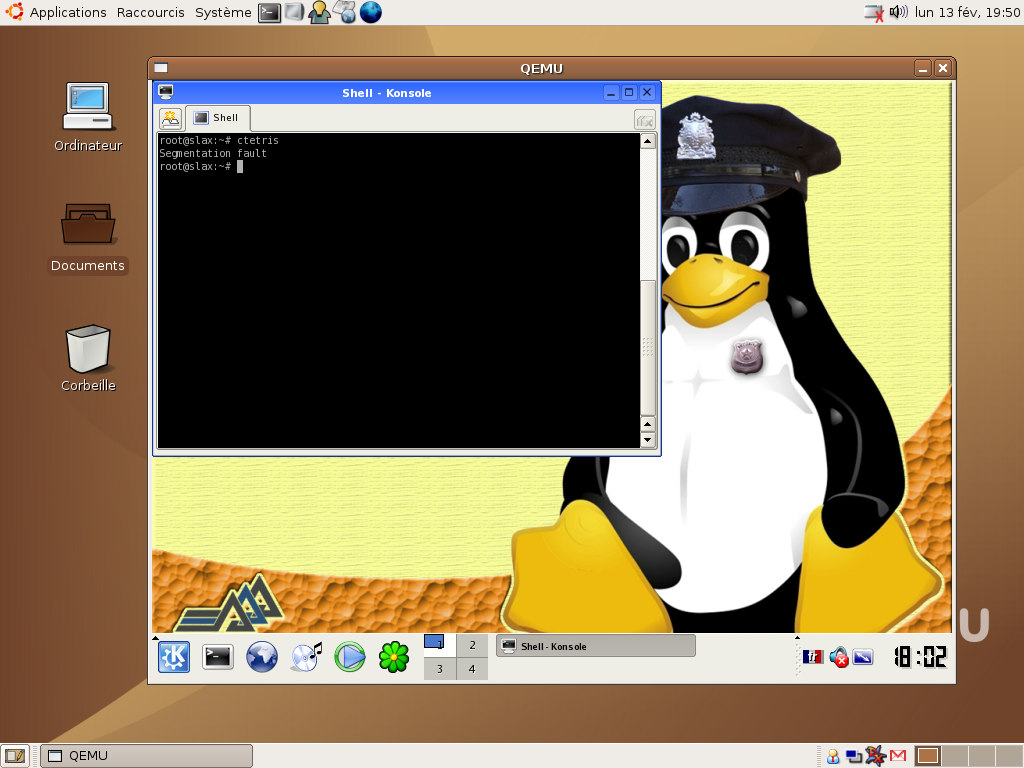The width and height of the screenshot is (1024, 768).
Task: Click the Konsole new session icon
Action: click(170, 118)
